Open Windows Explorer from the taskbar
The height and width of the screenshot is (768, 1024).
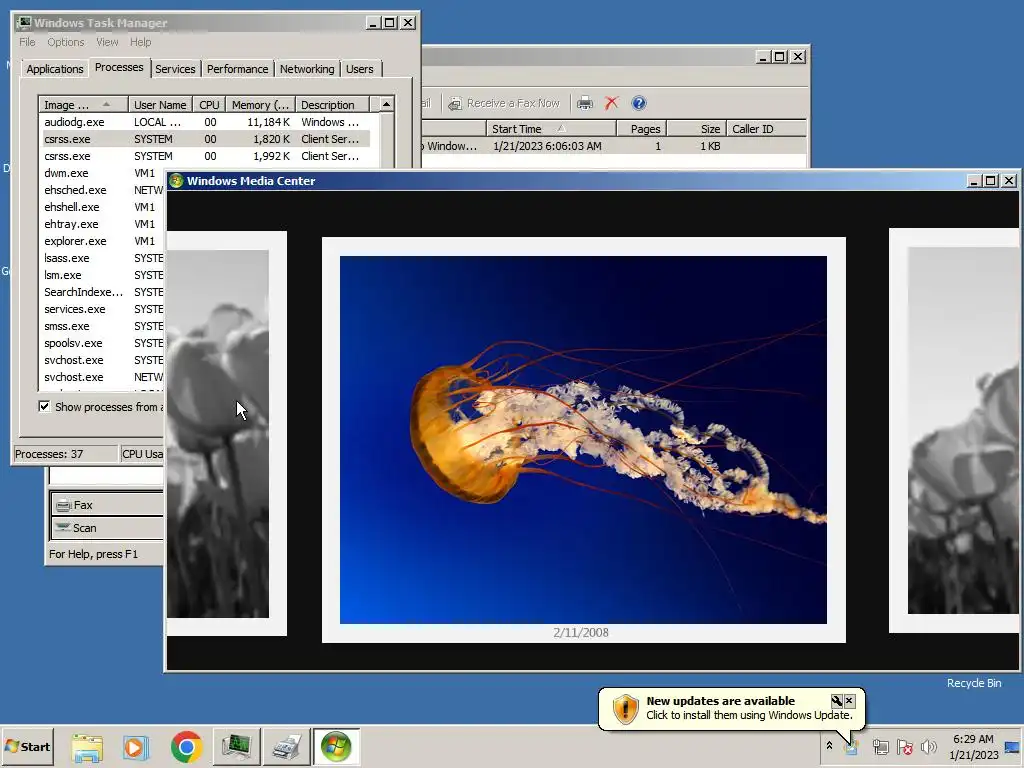87,746
